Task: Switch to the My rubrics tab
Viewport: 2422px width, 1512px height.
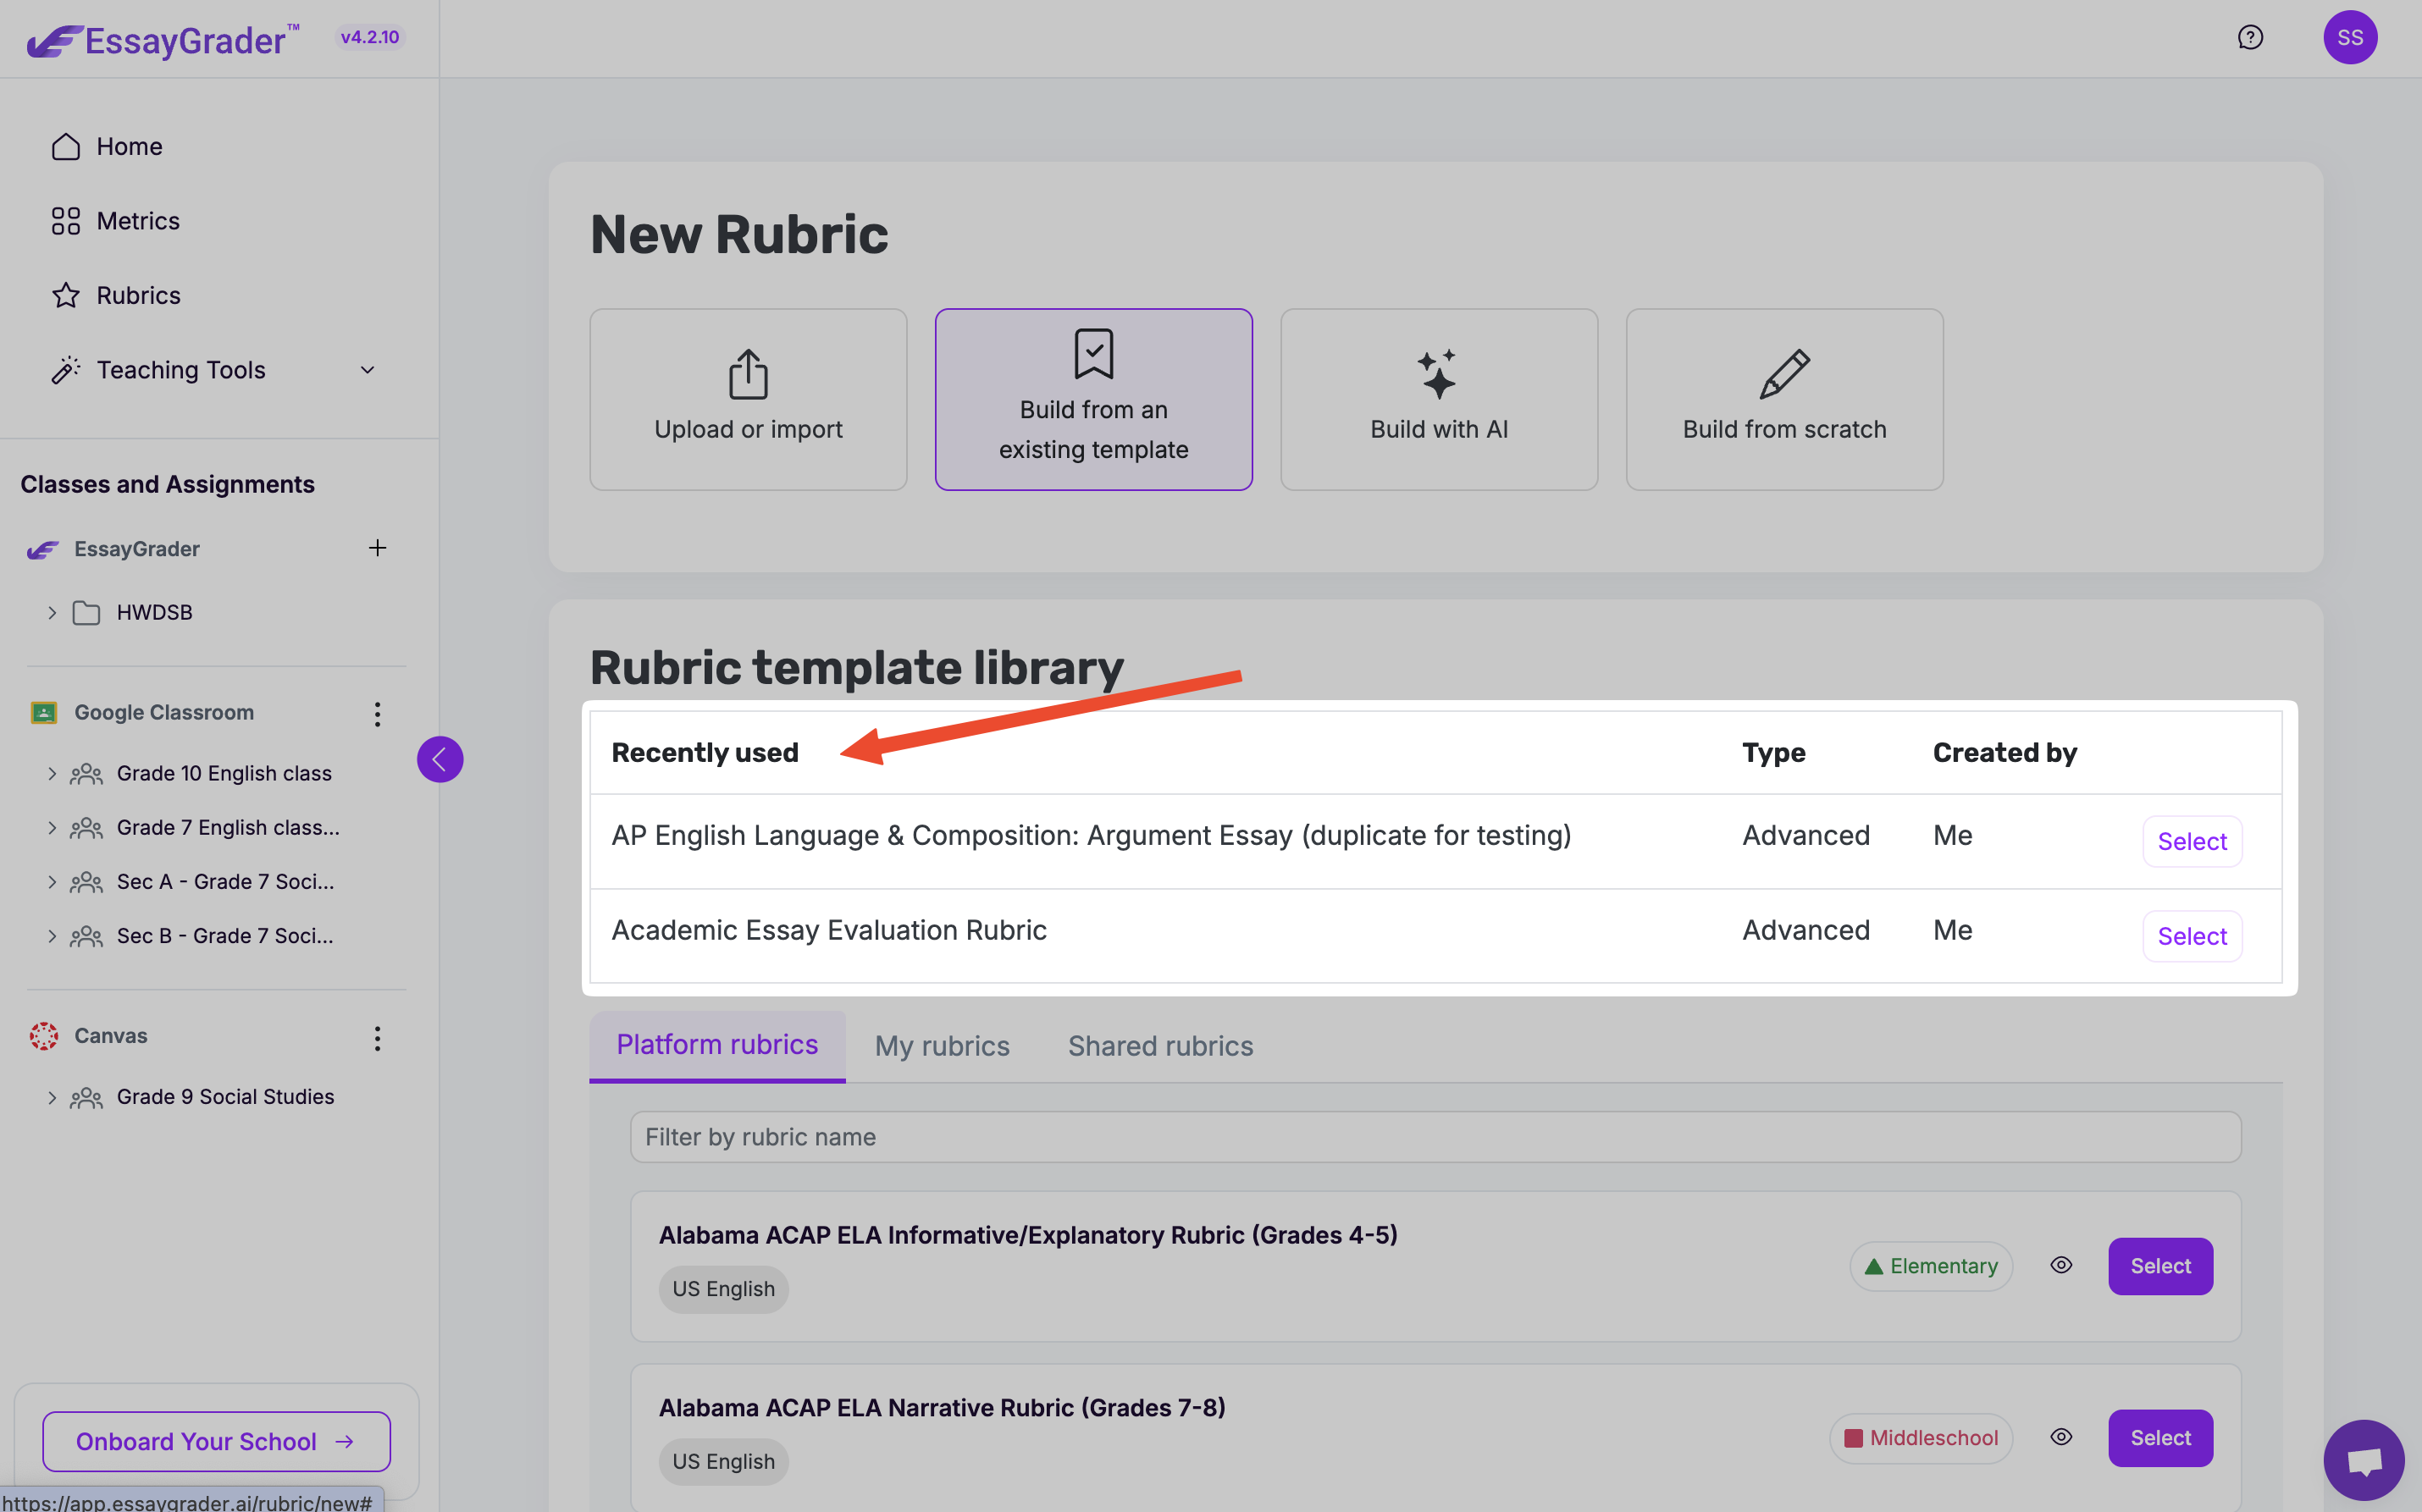Action: click(x=941, y=1046)
